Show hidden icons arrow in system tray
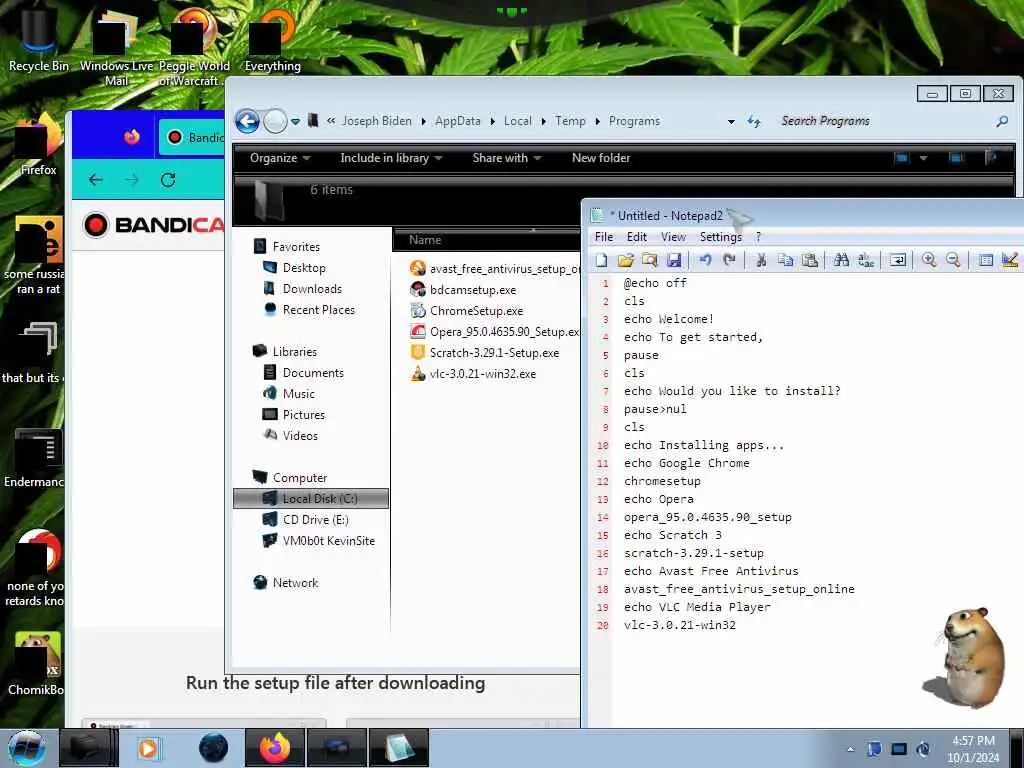This screenshot has height=768, width=1024. pos(850,749)
